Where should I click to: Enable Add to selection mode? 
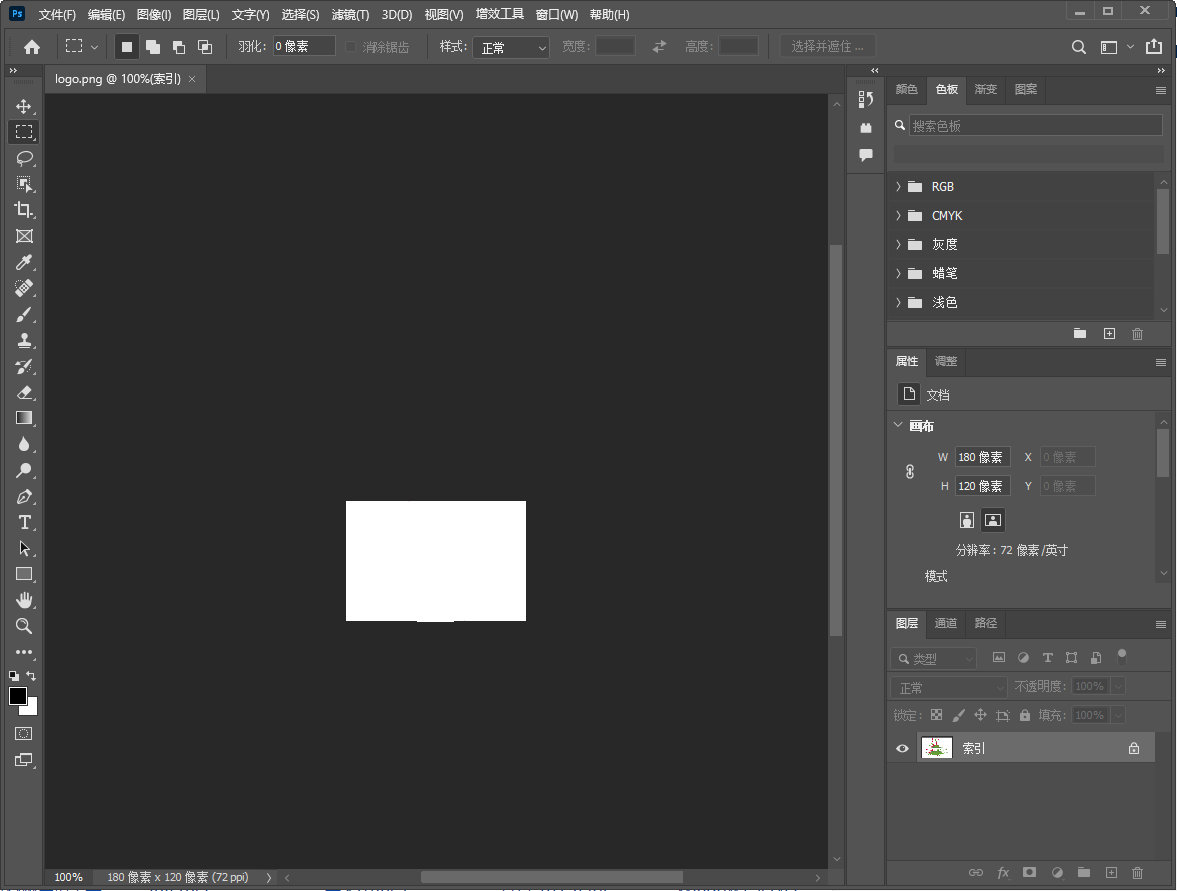153,47
